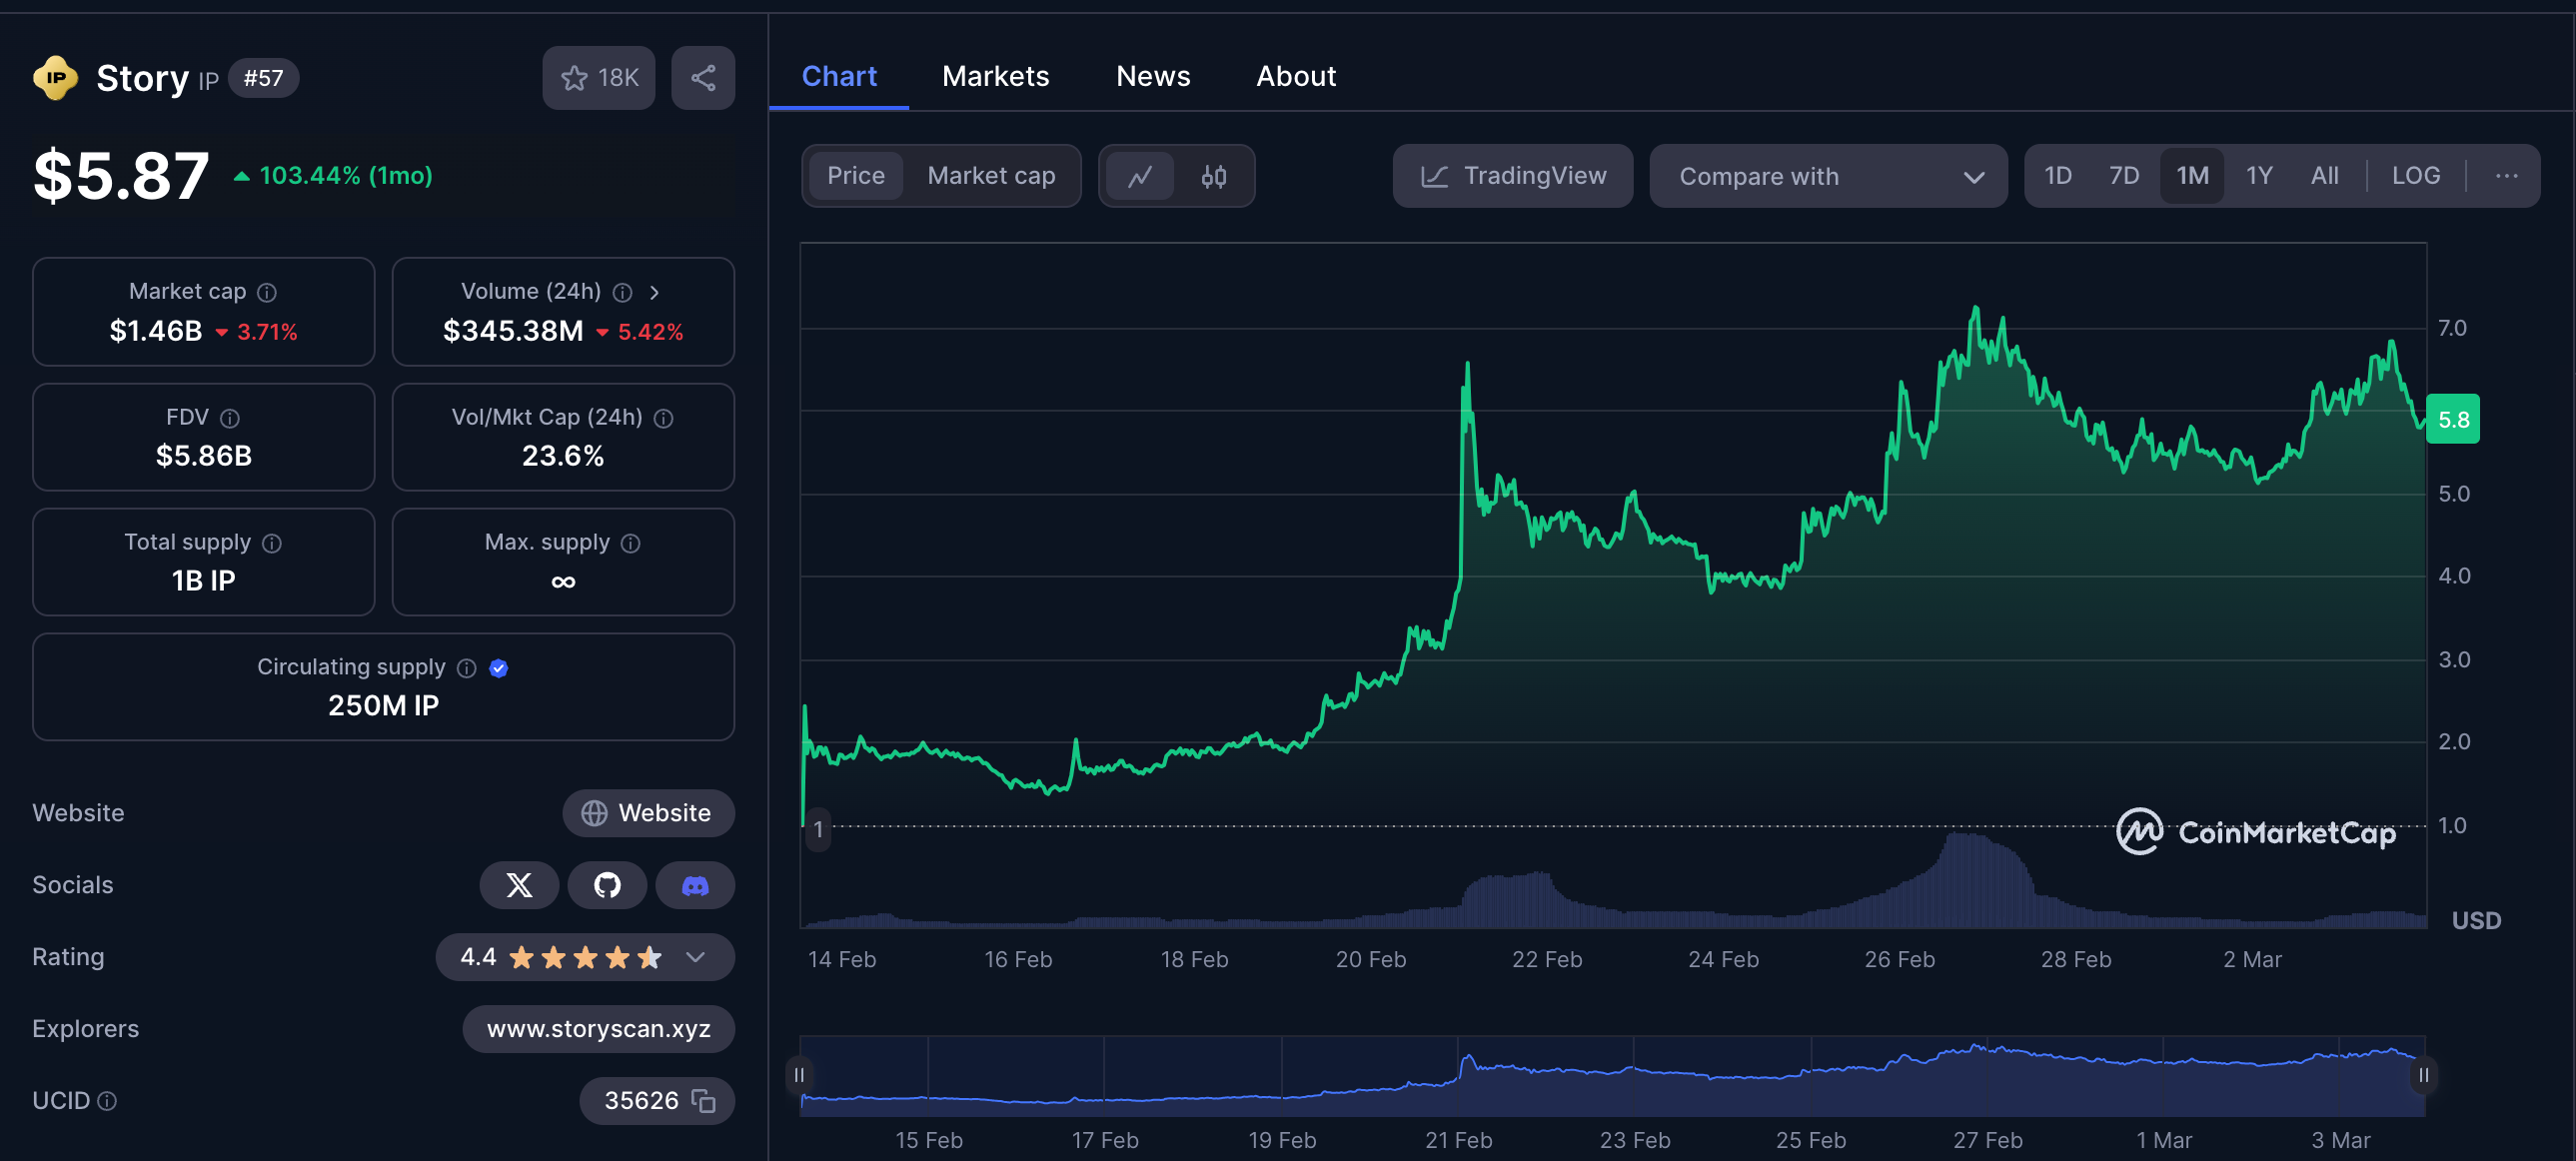This screenshot has width=2576, height=1161.
Task: Select the All time range
Action: point(2325,176)
